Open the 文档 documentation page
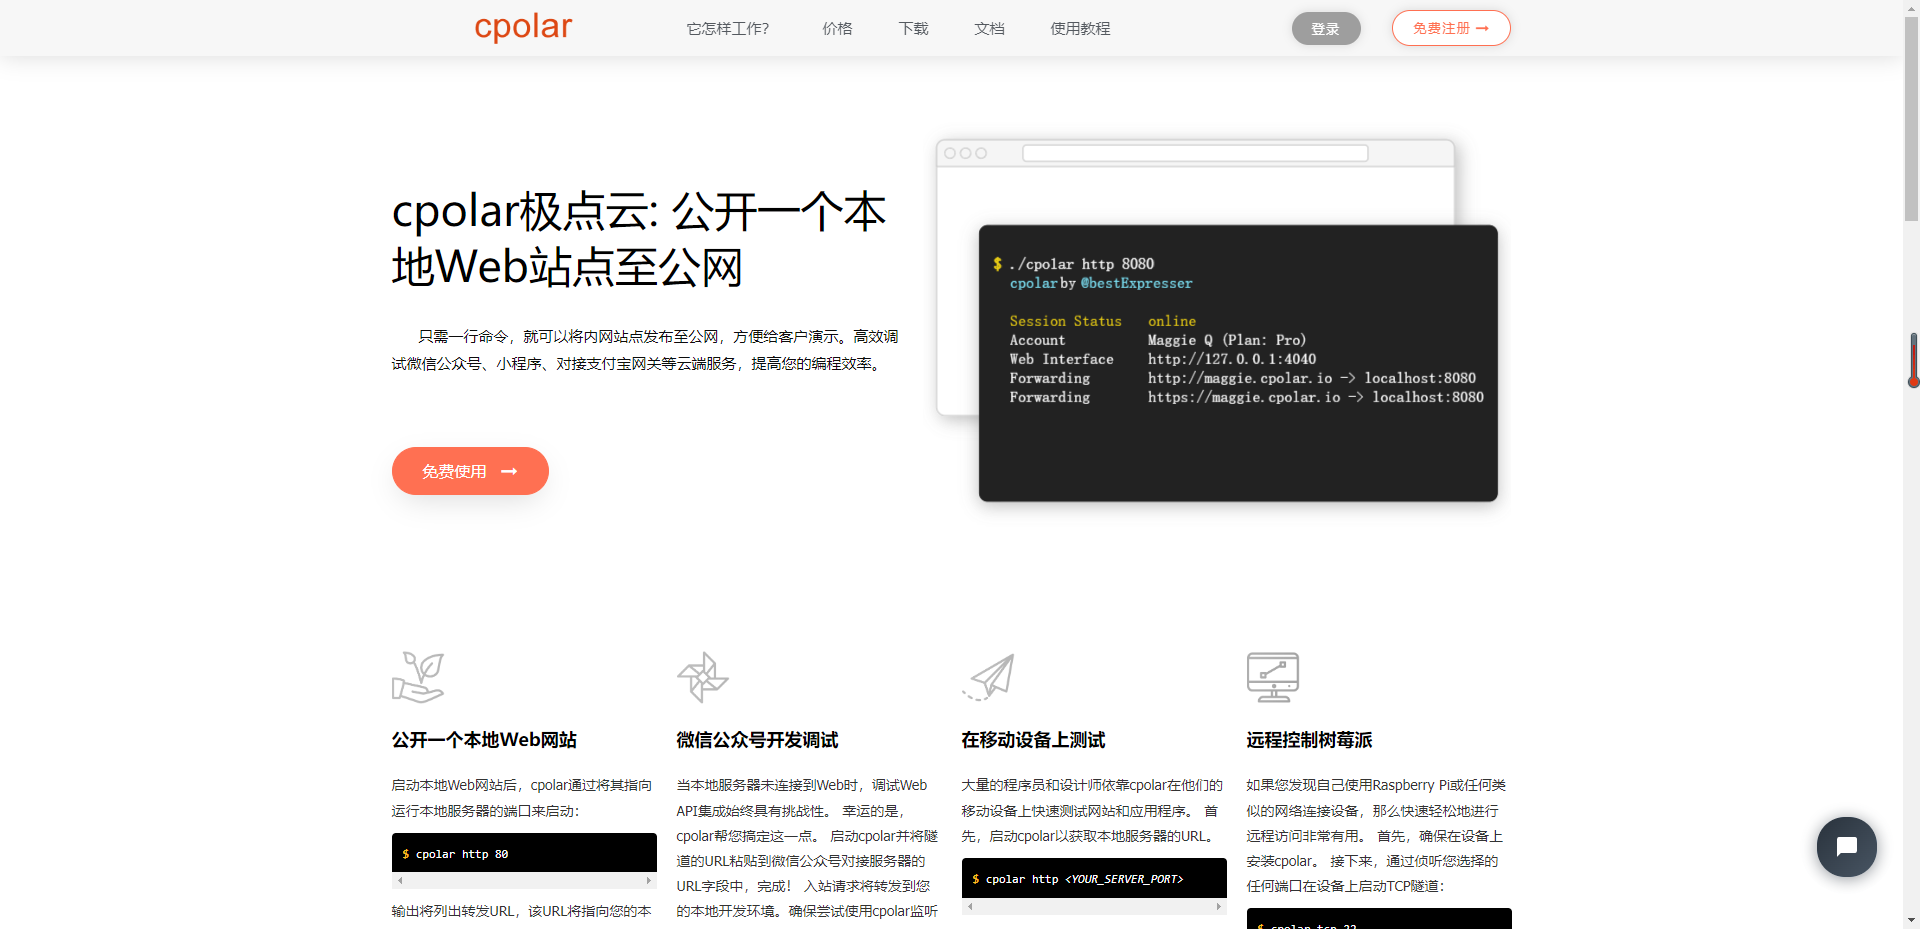Screen dimensions: 1920x929 click(x=989, y=29)
